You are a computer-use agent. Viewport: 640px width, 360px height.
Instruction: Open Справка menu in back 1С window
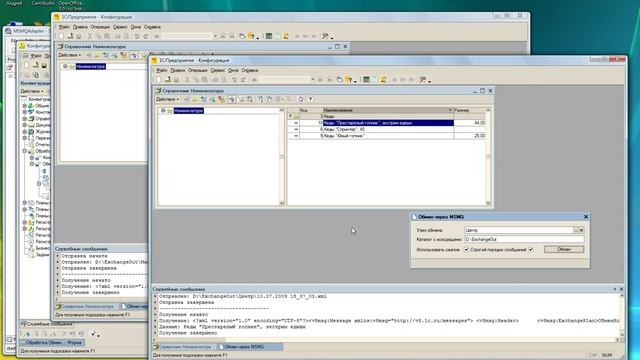(x=152, y=27)
